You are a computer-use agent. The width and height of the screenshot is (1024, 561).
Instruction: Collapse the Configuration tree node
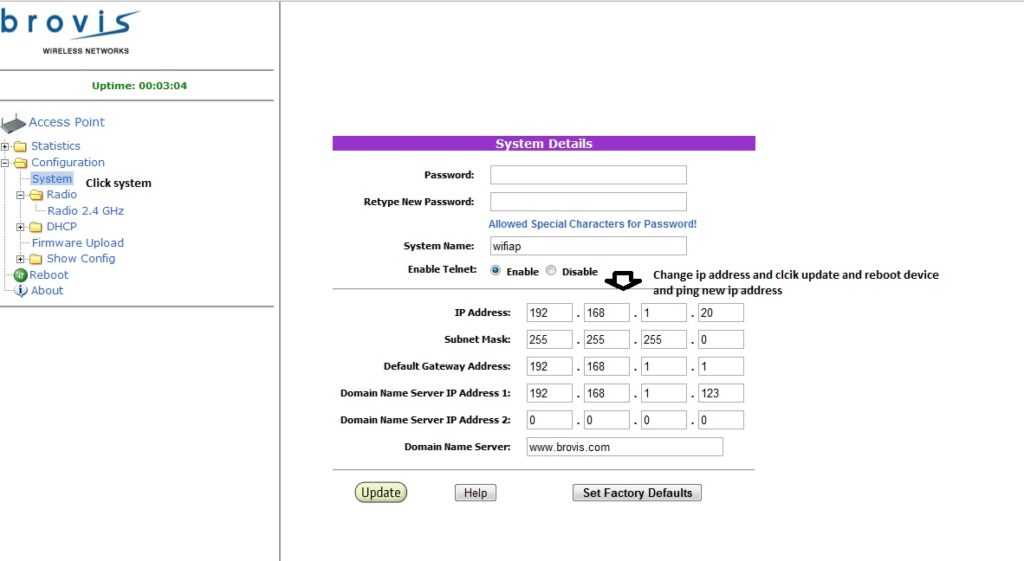[6, 163]
